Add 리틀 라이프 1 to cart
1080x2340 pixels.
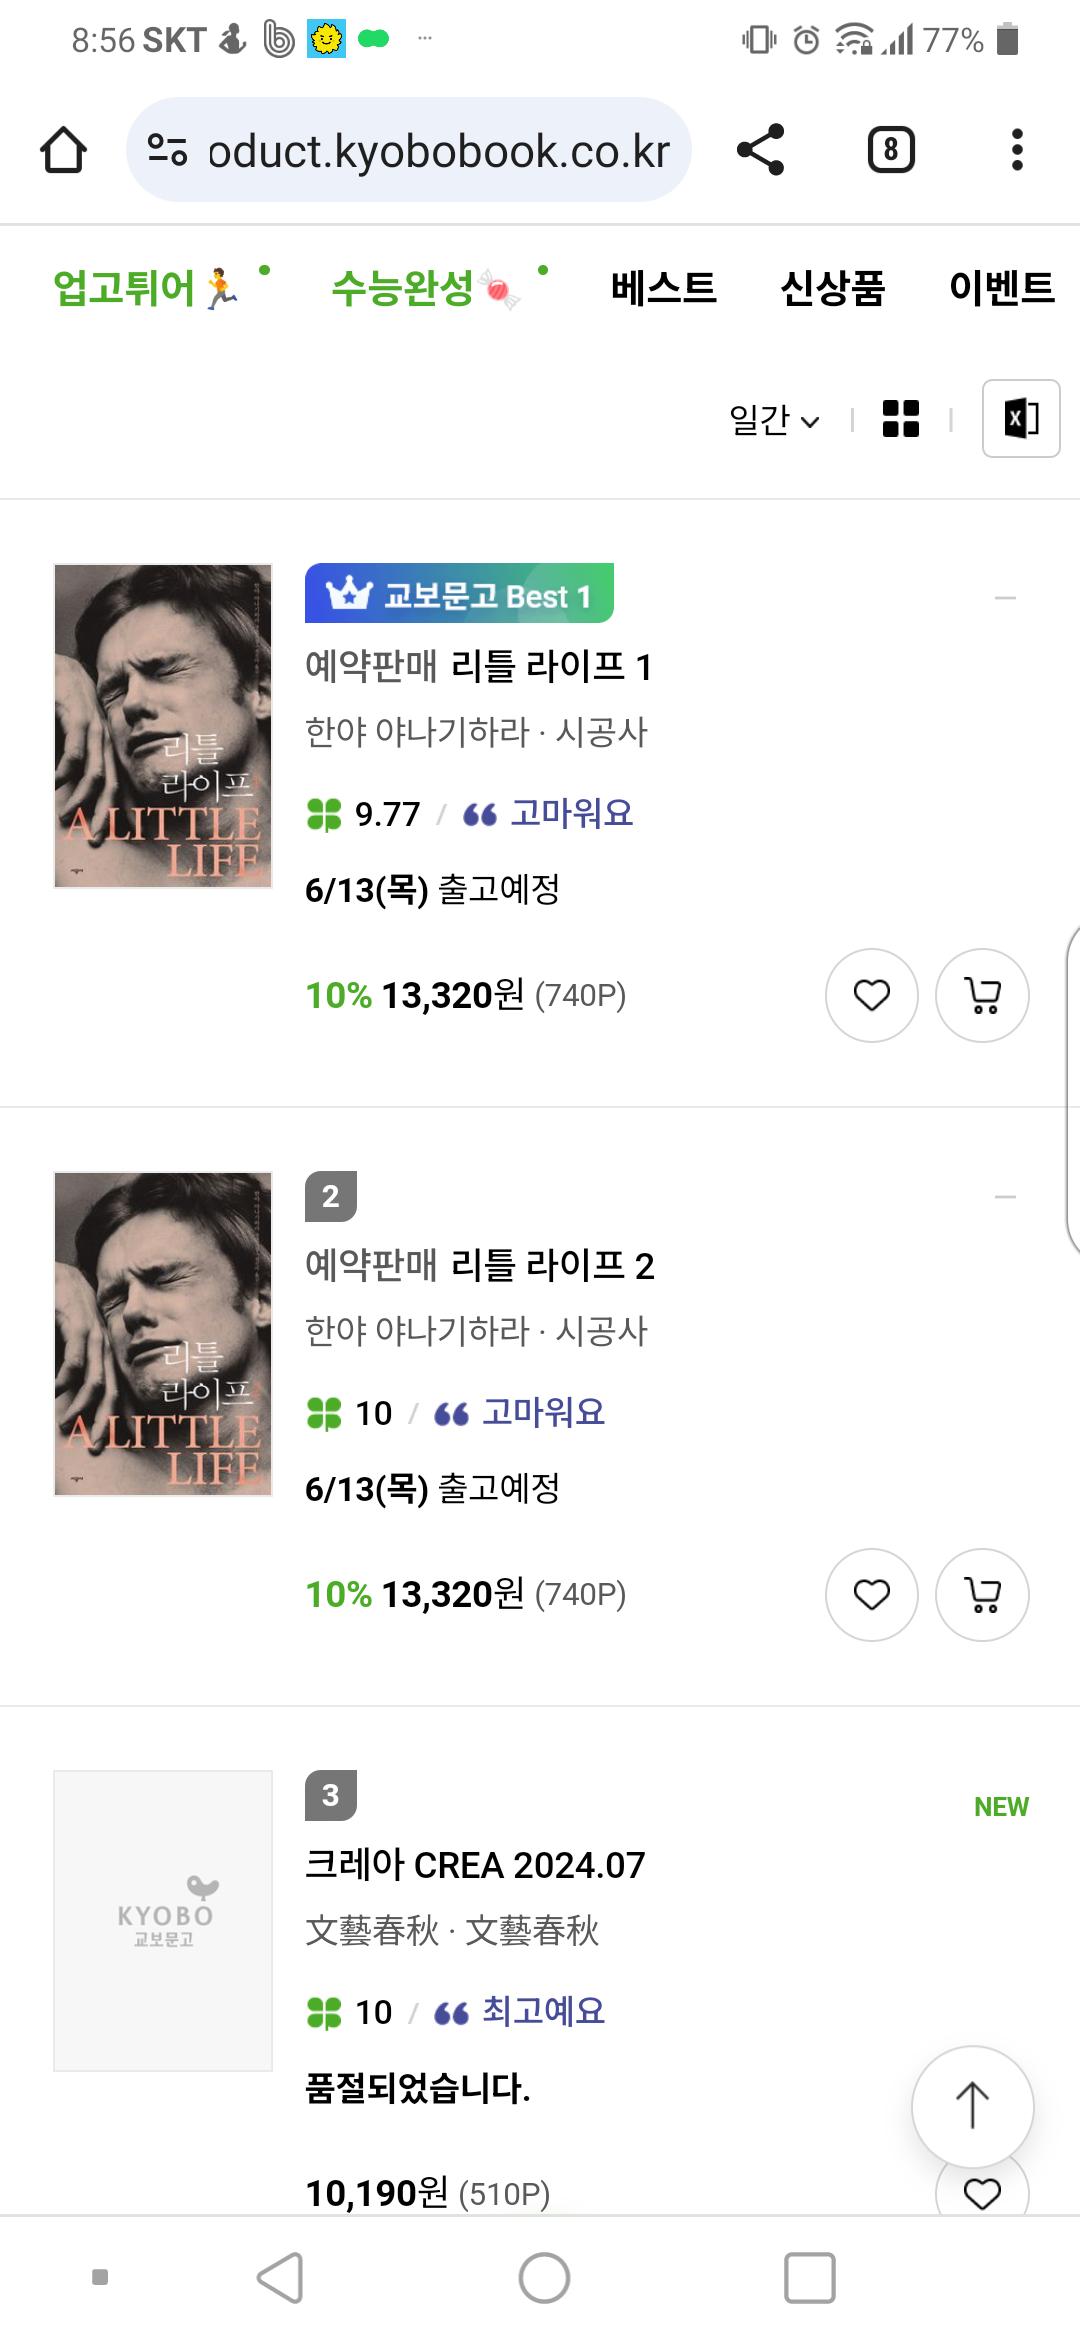click(982, 995)
